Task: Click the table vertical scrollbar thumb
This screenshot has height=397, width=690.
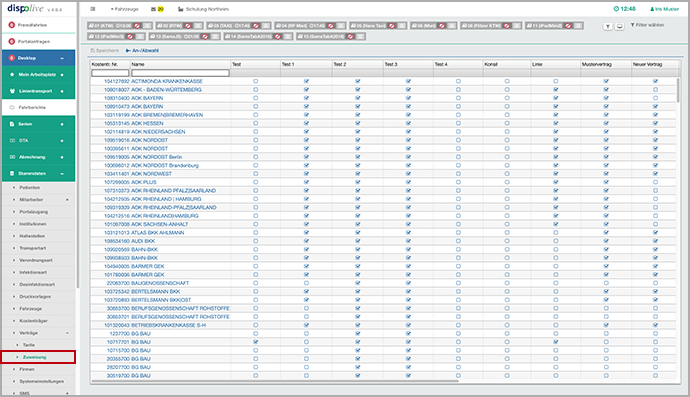Action: [678, 90]
